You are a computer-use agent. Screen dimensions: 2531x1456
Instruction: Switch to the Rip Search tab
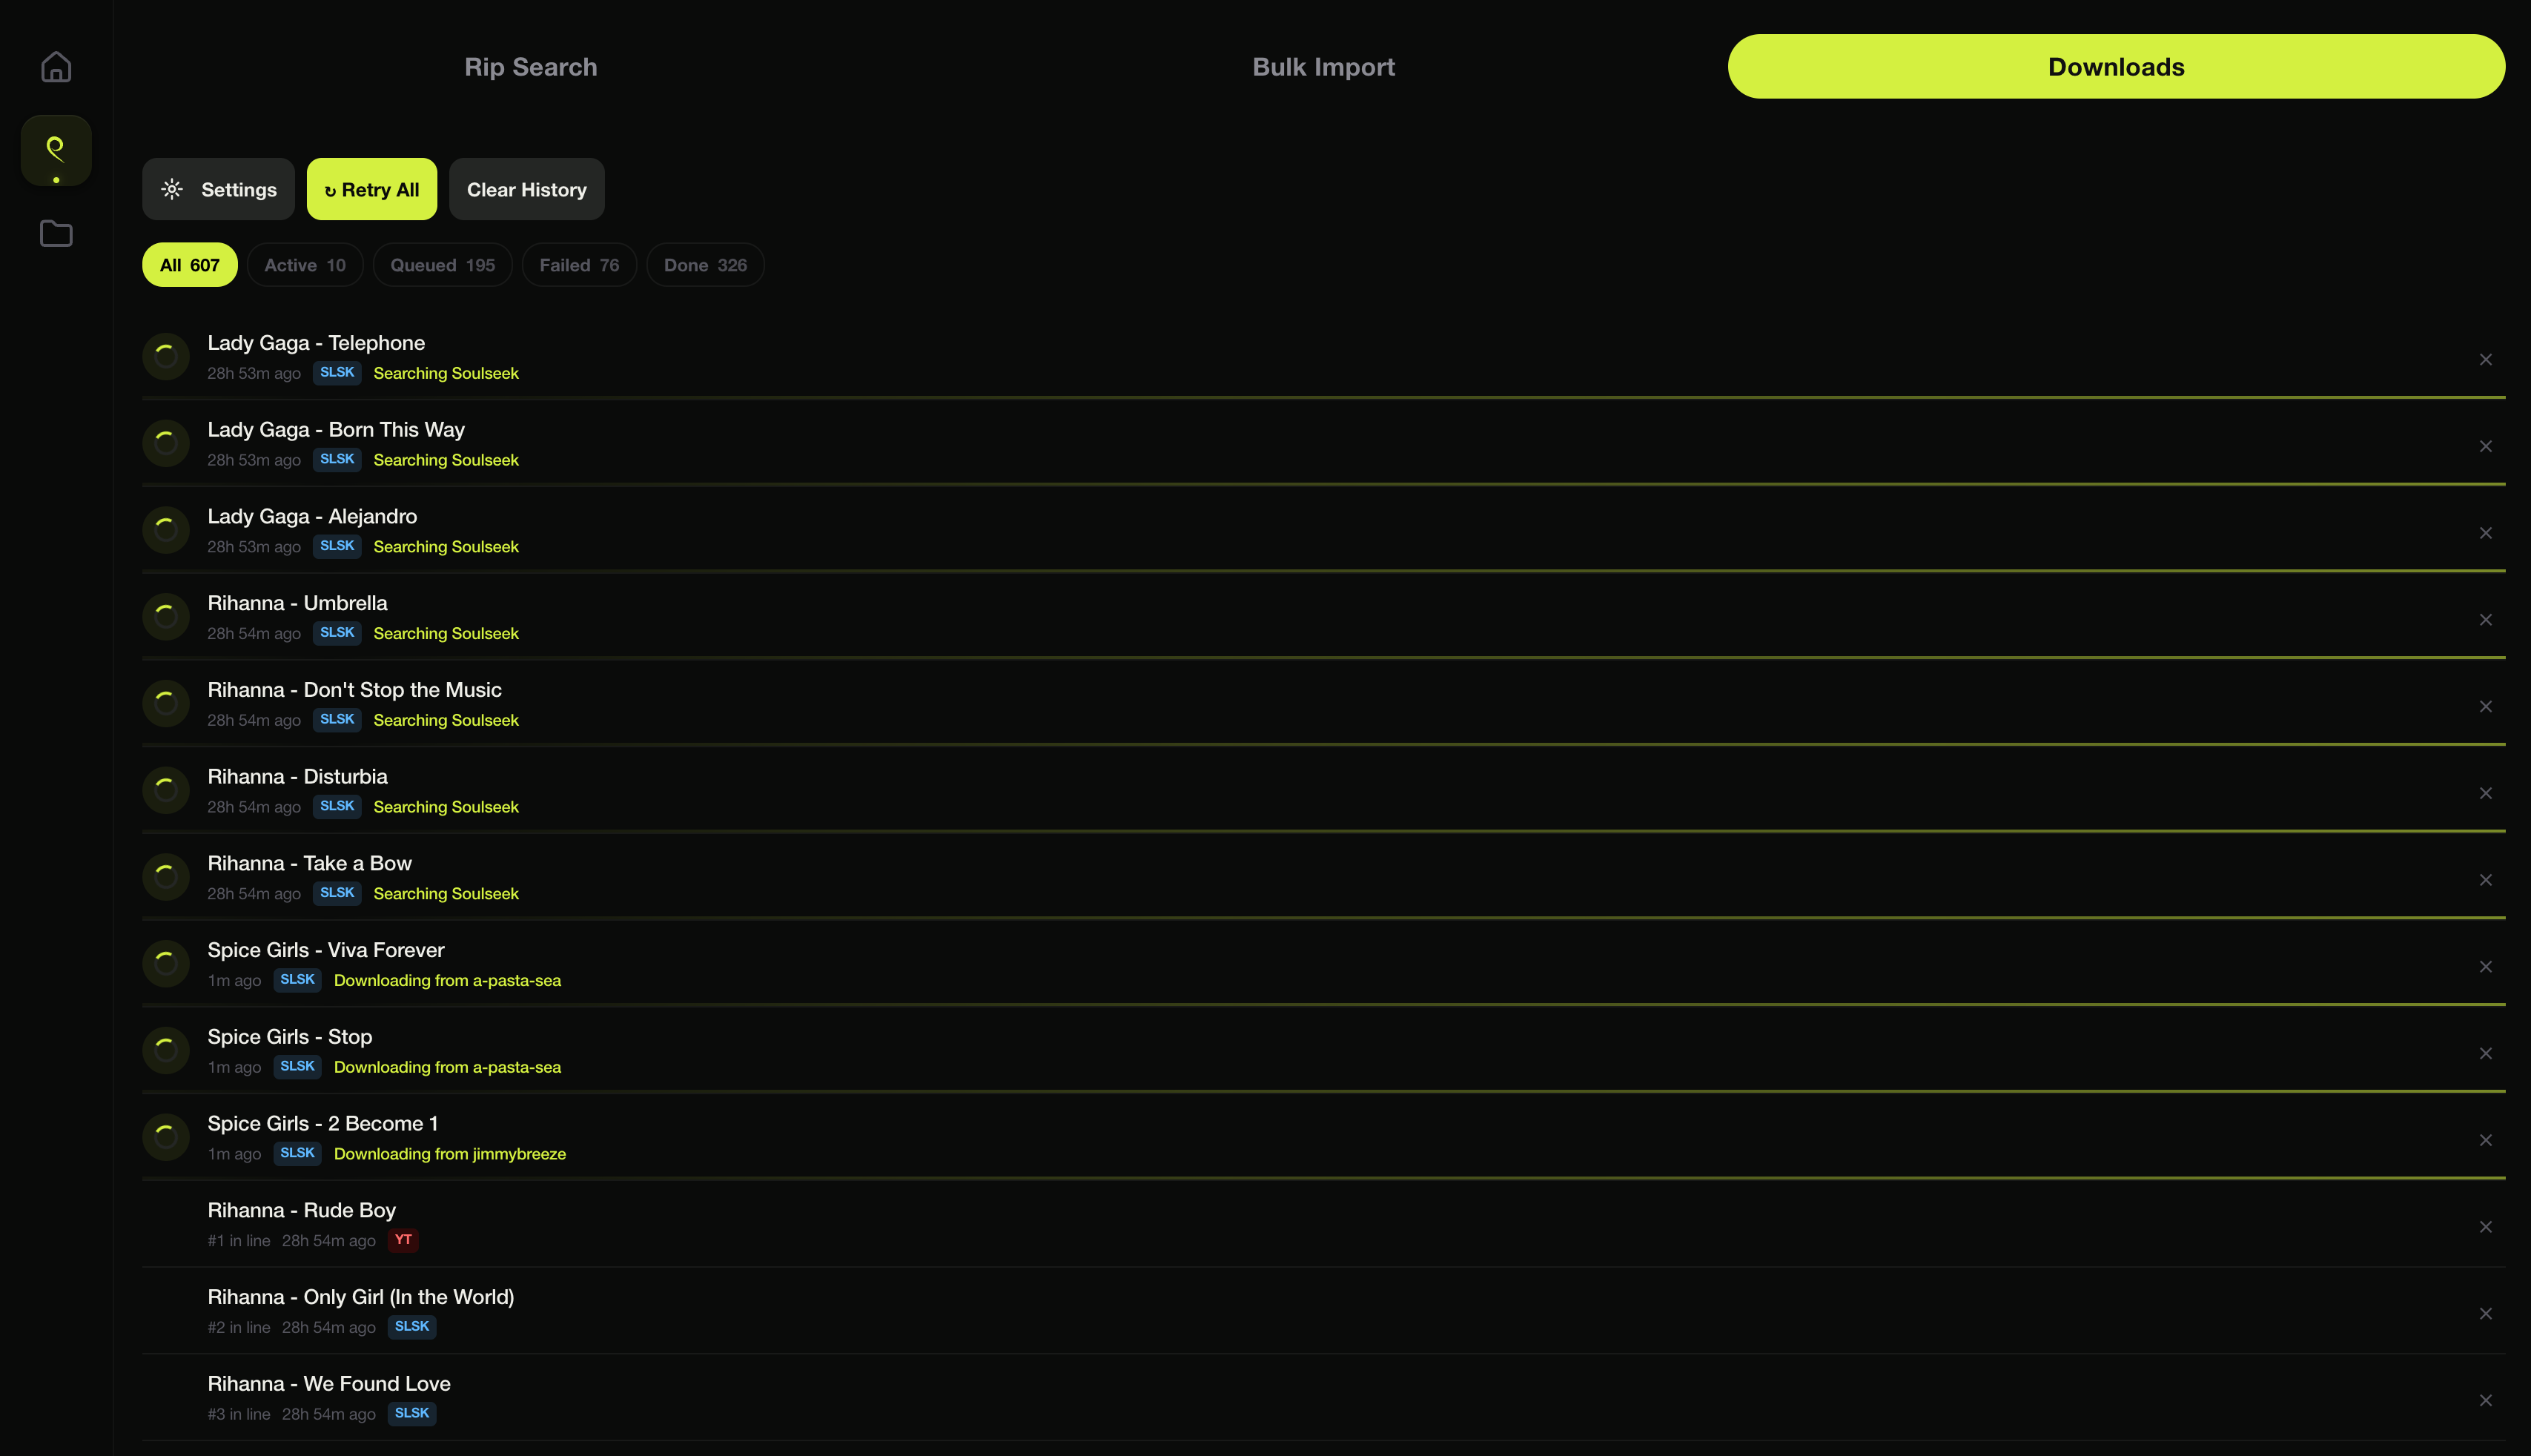(531, 67)
